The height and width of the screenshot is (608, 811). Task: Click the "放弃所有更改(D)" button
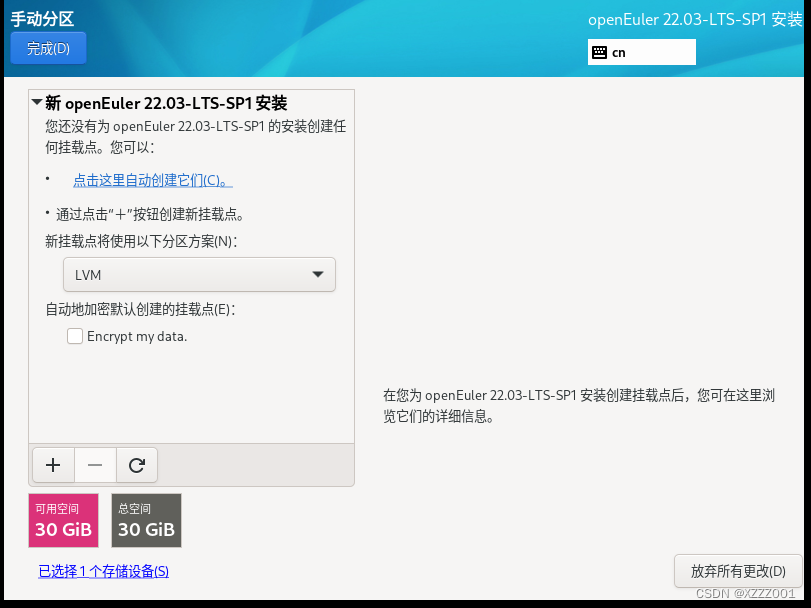click(x=738, y=571)
